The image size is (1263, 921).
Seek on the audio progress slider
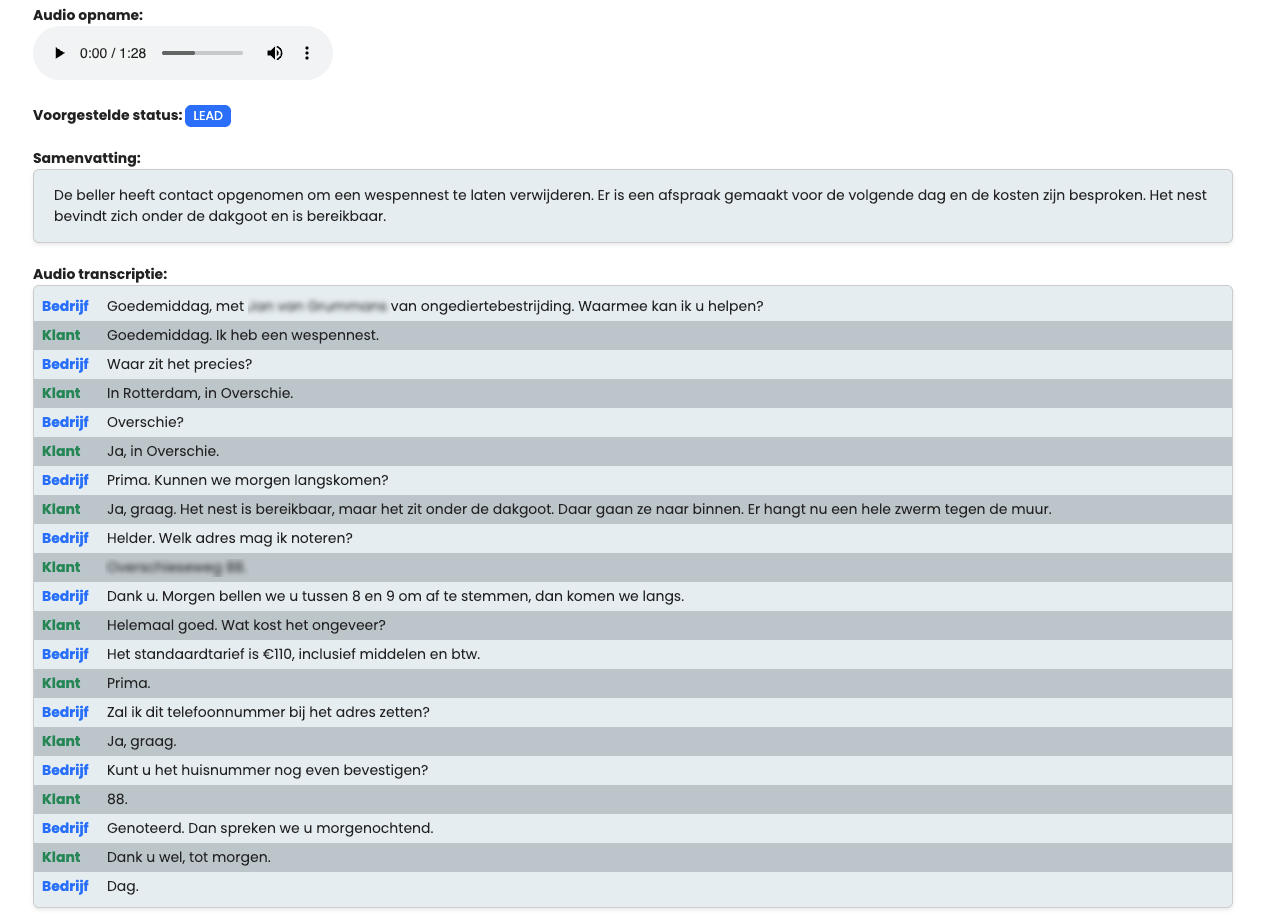(202, 53)
